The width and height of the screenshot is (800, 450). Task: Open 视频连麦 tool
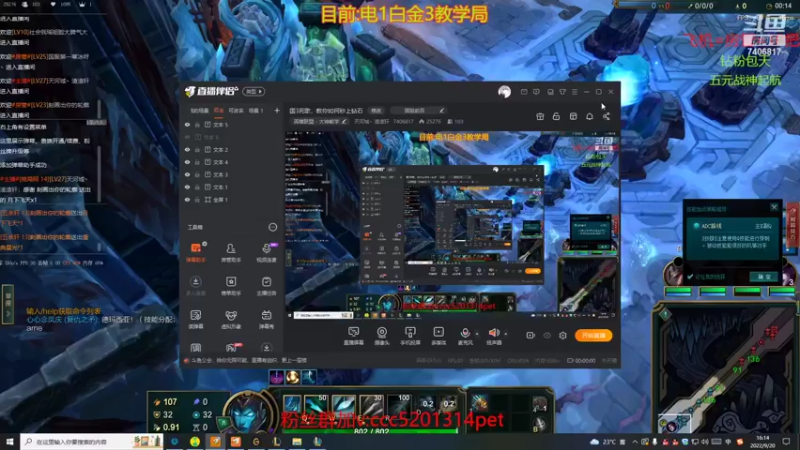point(266,252)
